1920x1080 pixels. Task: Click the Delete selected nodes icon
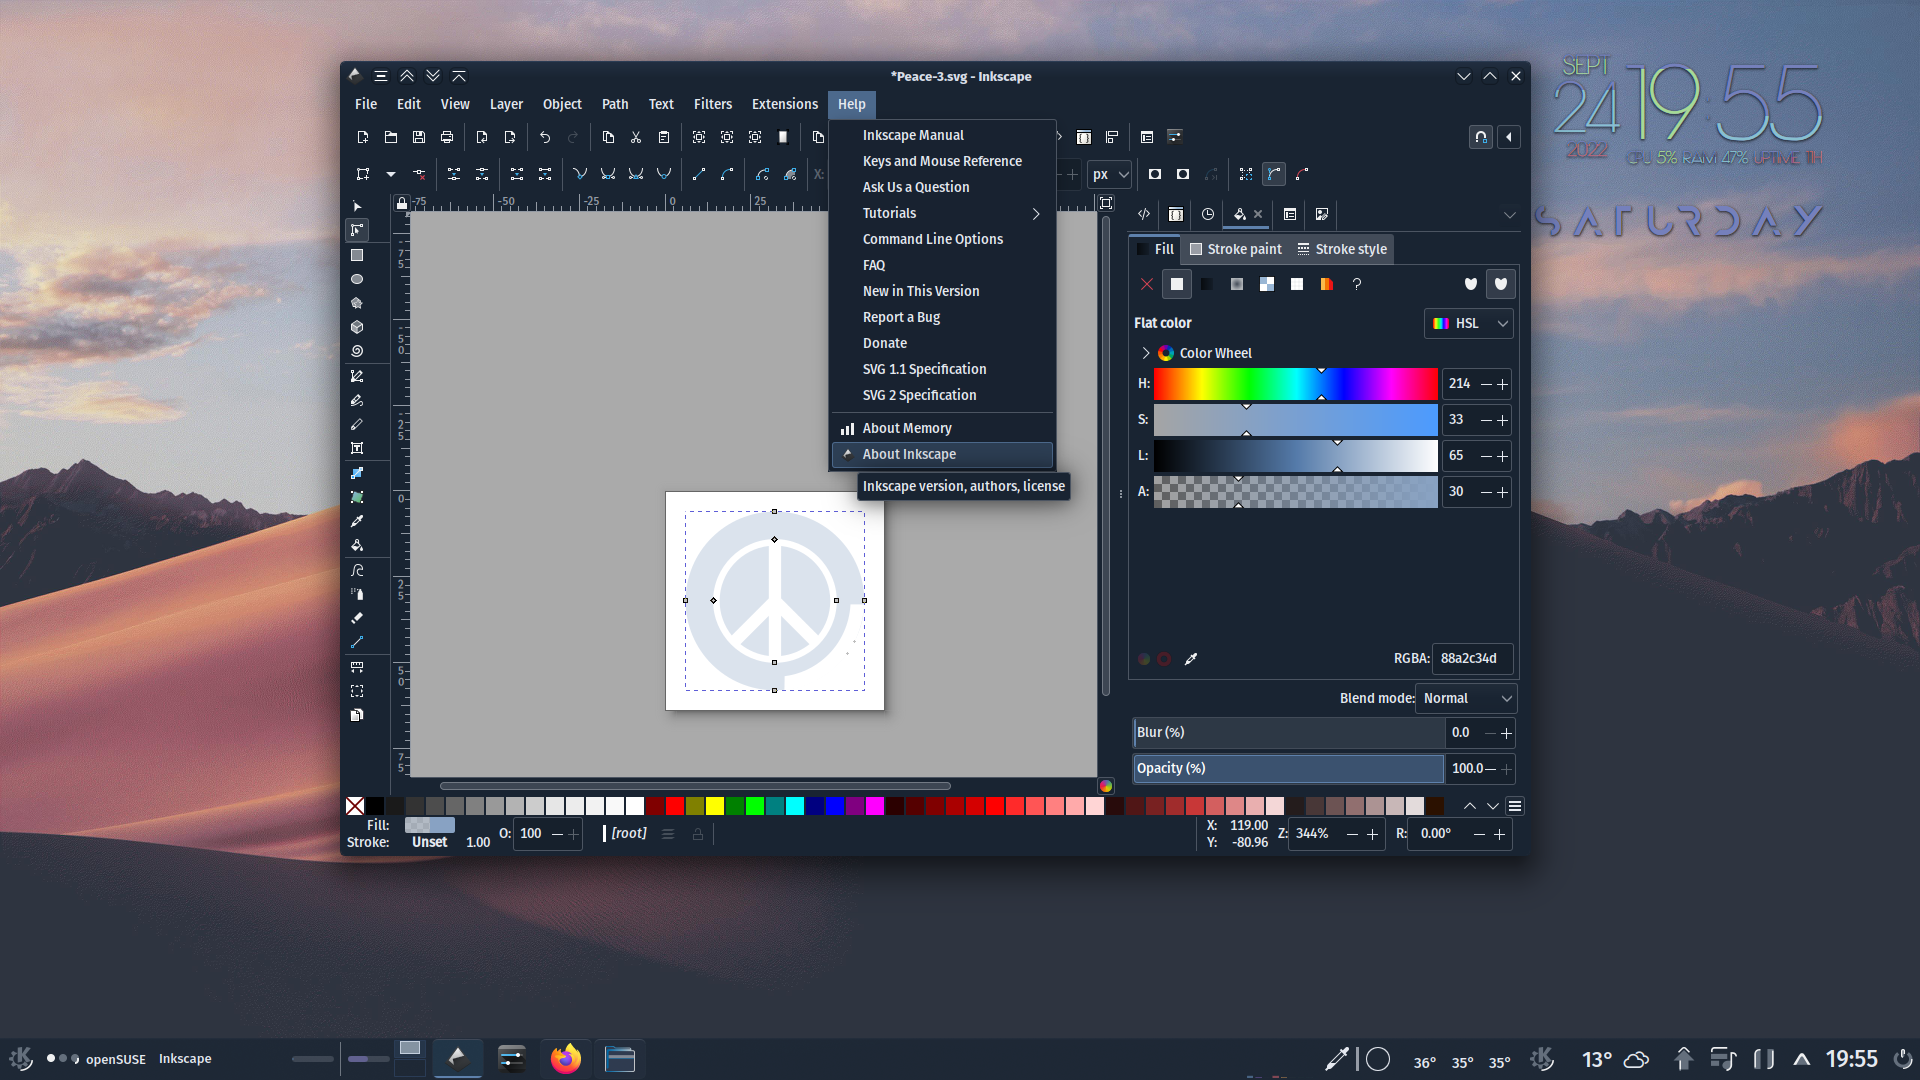point(419,174)
